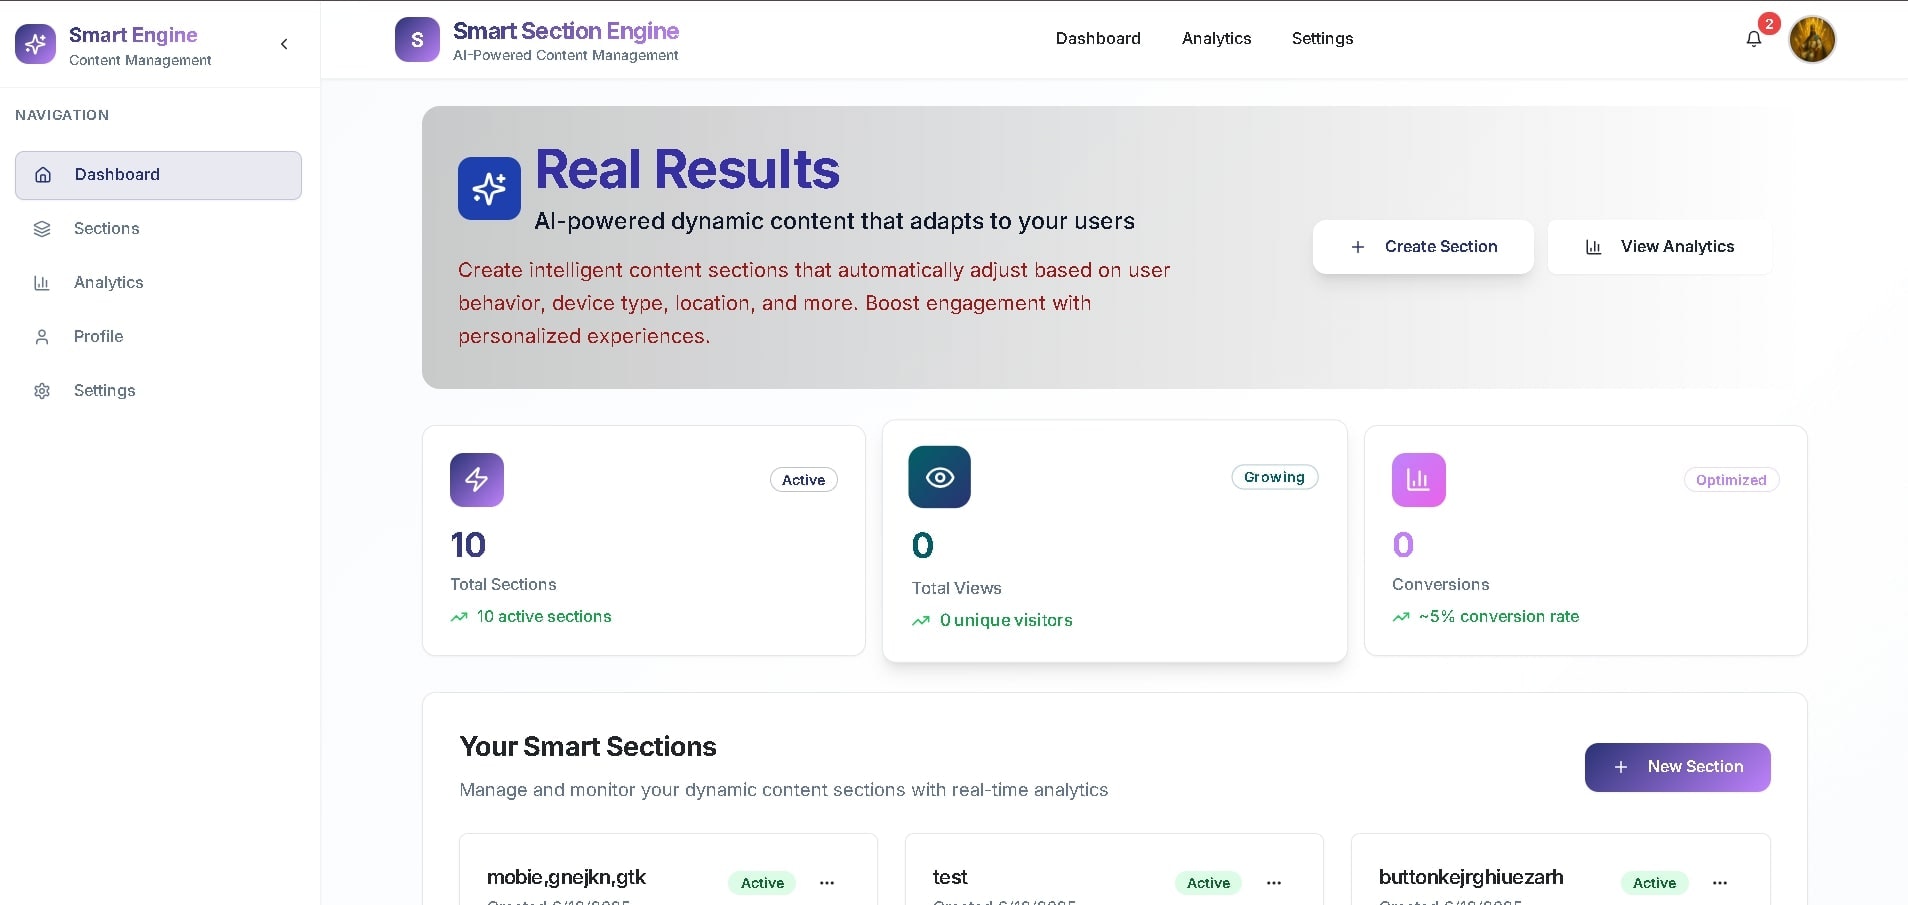Go to Analytics in the top navigation
The width and height of the screenshot is (1908, 905).
click(x=1216, y=38)
